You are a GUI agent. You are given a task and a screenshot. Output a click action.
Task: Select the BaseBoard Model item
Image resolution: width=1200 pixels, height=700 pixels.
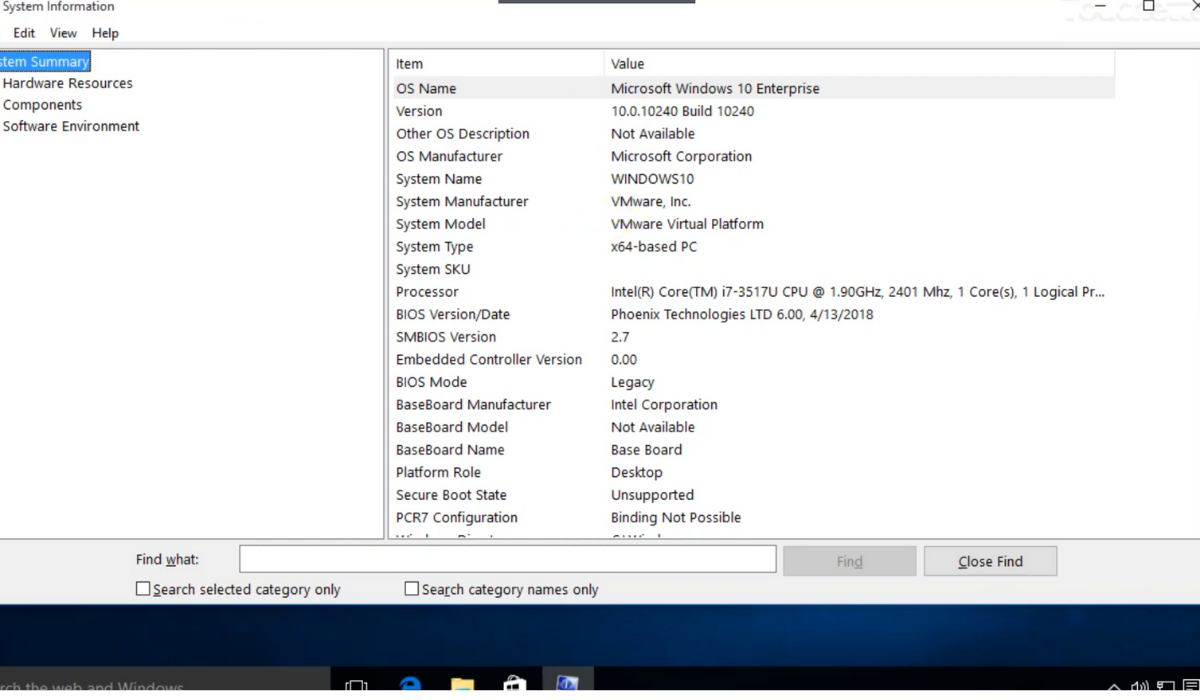coord(452,427)
